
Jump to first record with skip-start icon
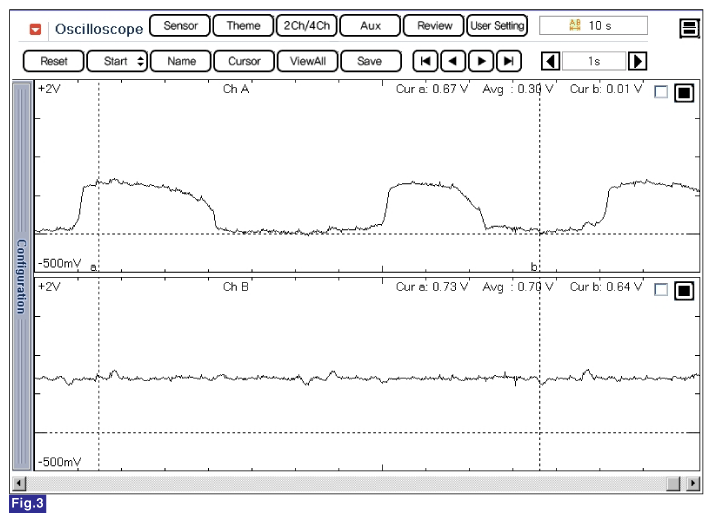425,61
